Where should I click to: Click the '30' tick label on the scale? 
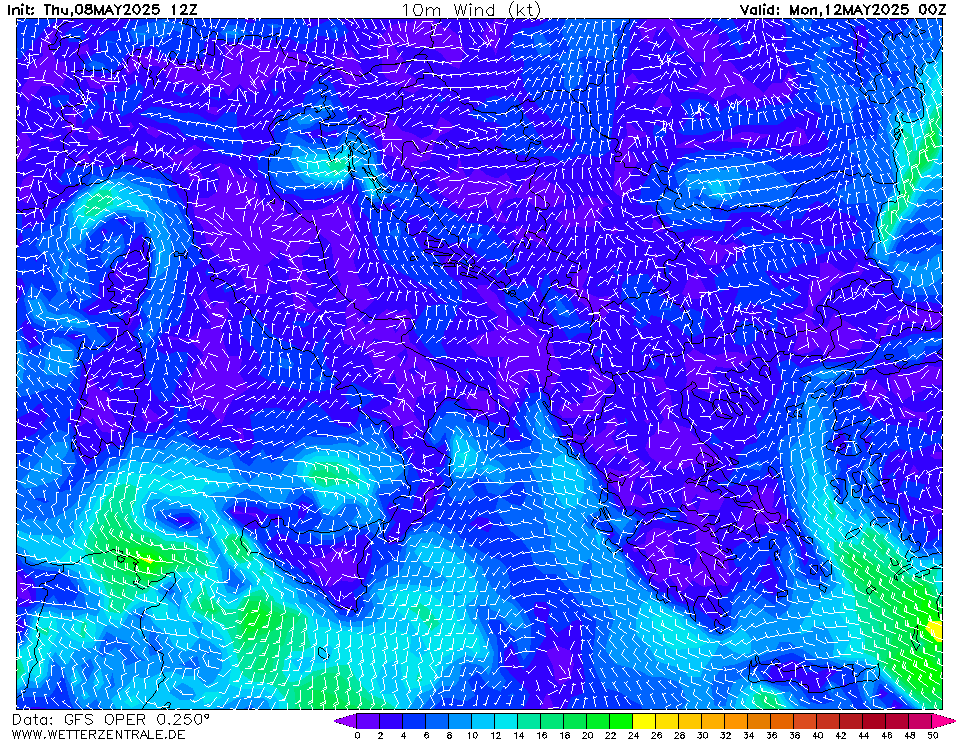point(702,735)
